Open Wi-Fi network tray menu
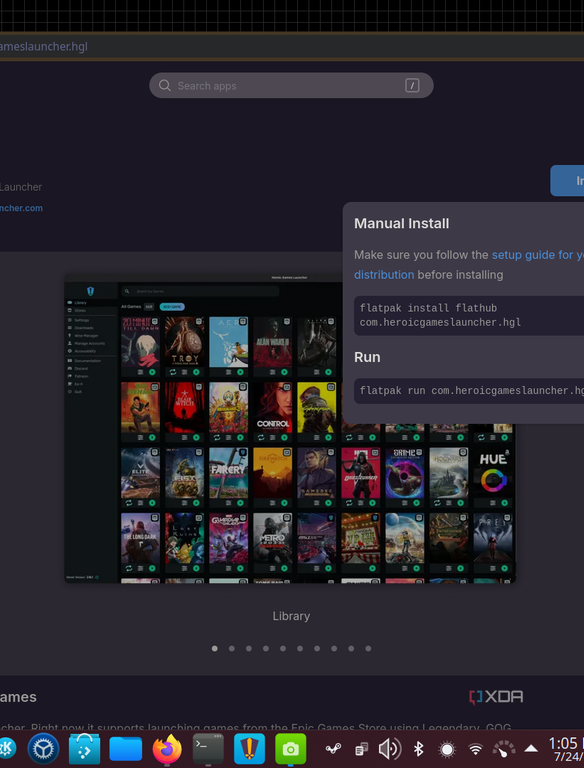Viewport: 584px width, 768px height. point(475,749)
